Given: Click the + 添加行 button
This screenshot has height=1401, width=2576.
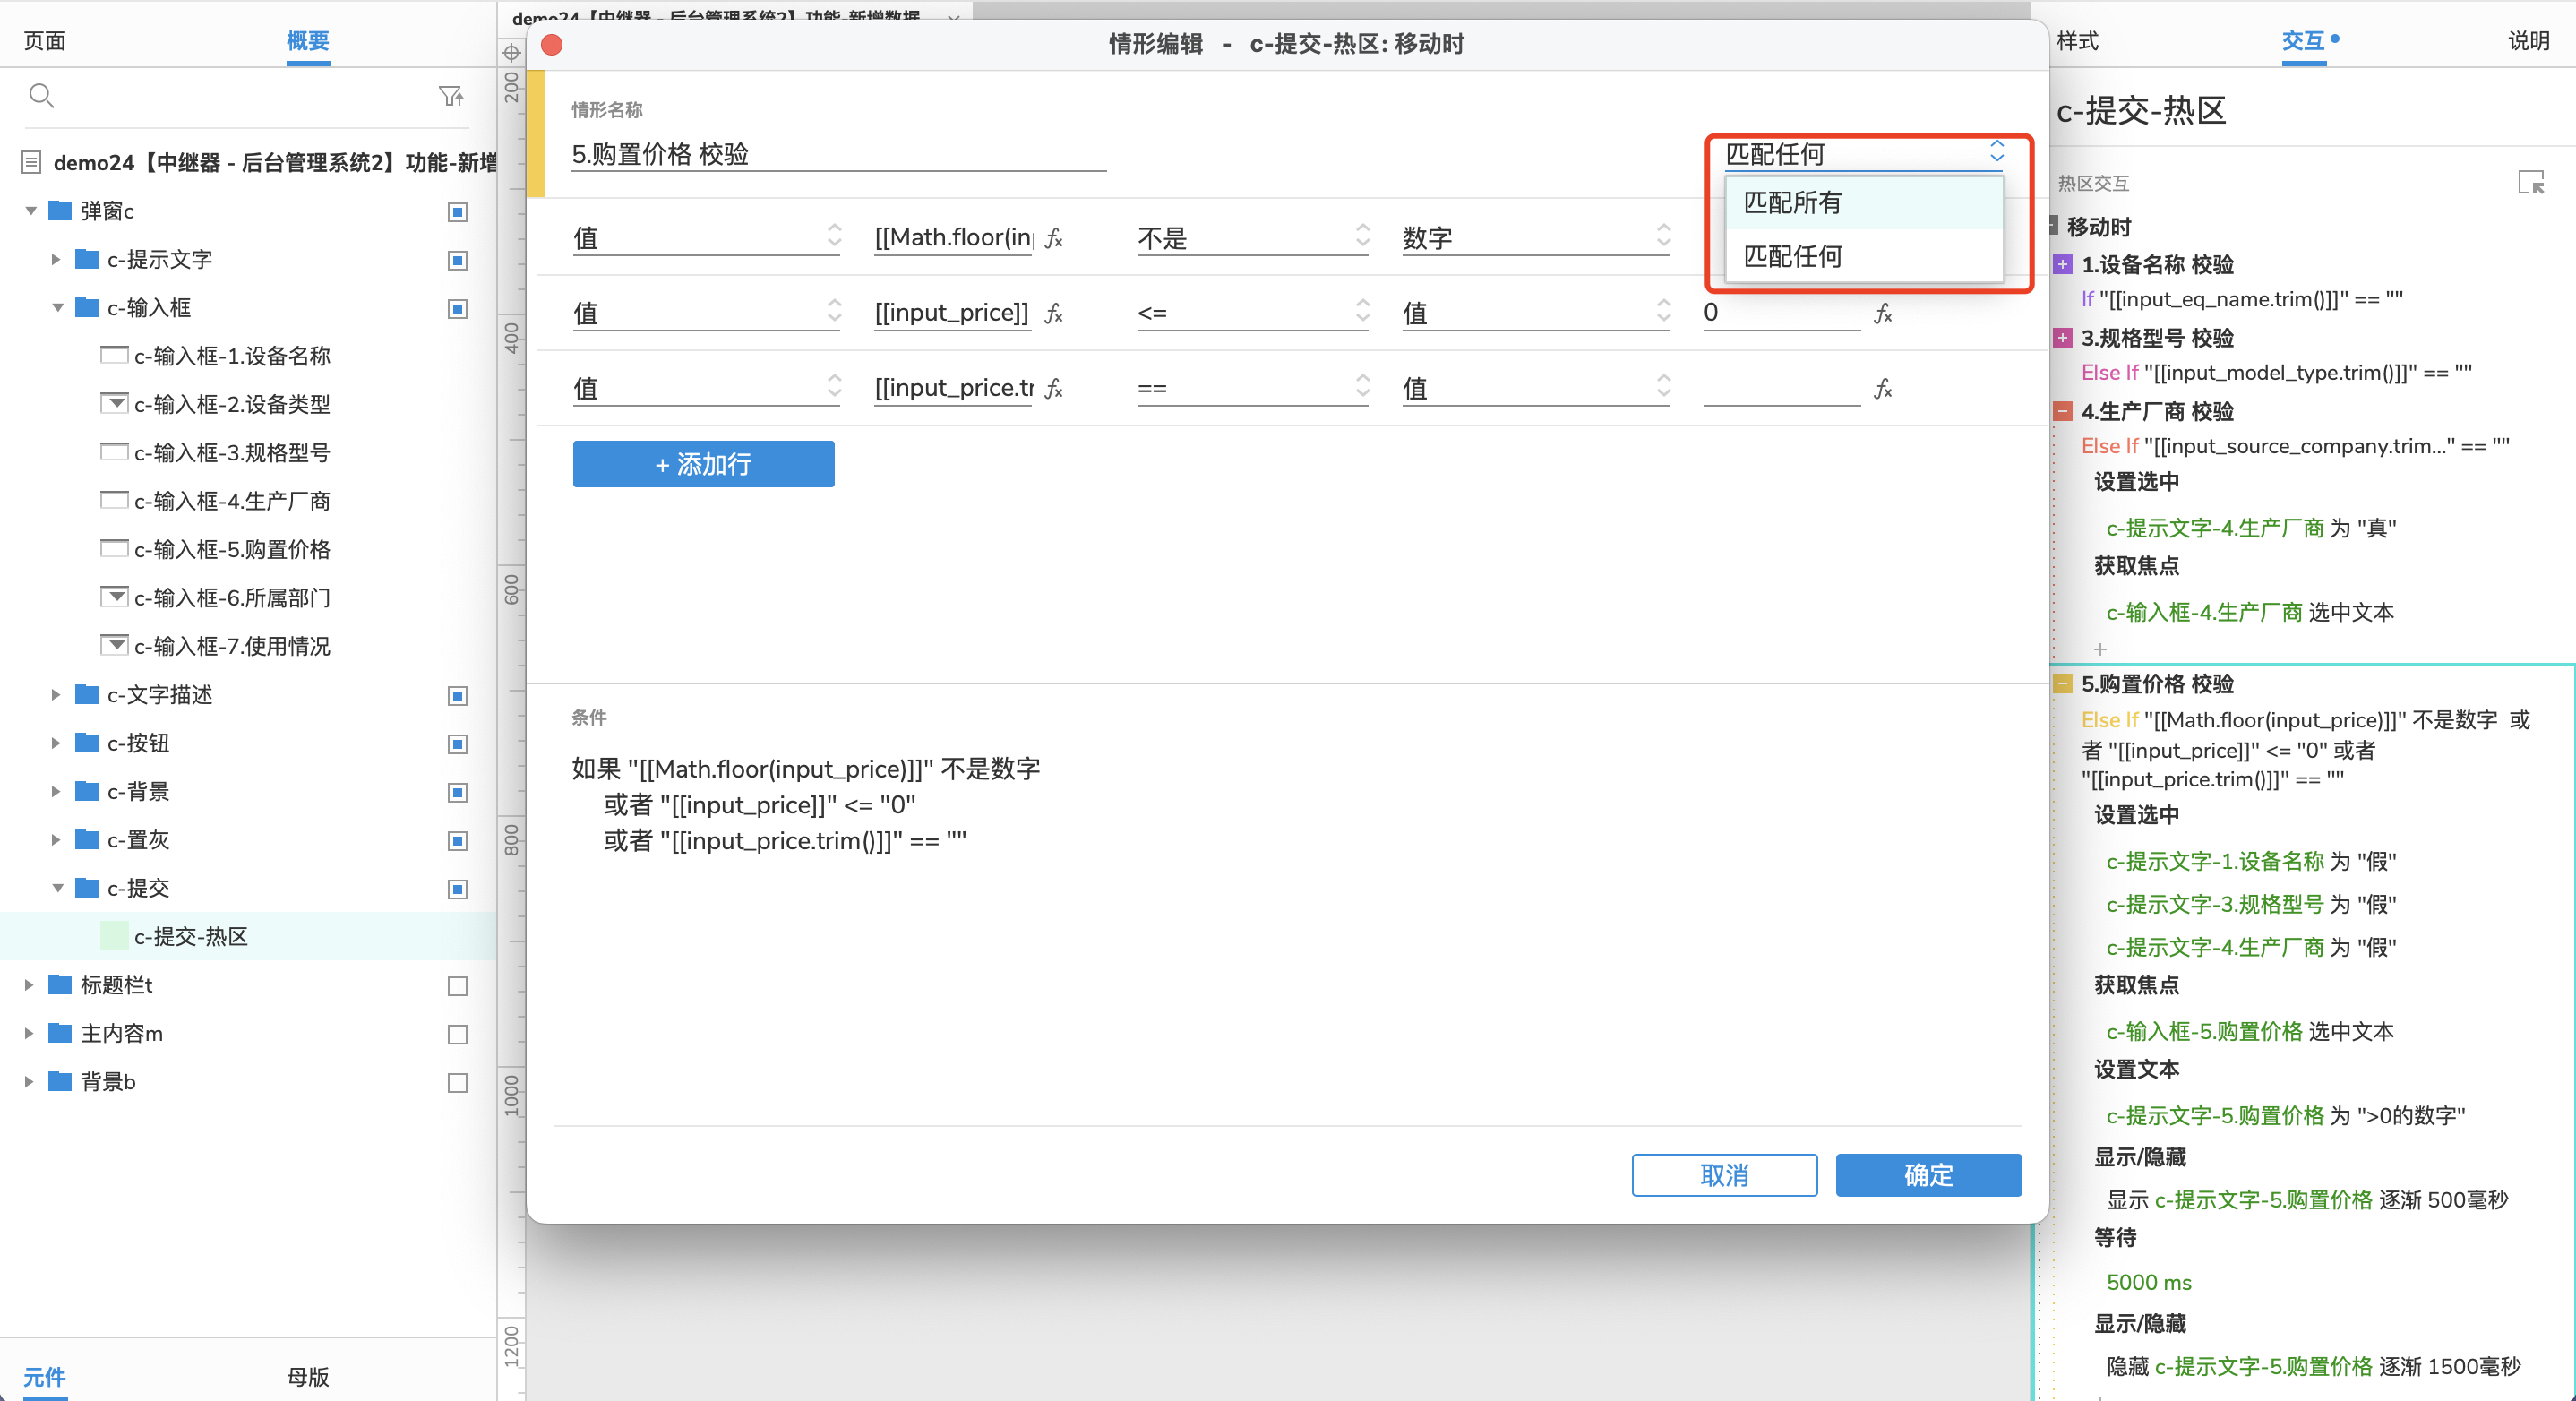Looking at the screenshot, I should pos(703,464).
